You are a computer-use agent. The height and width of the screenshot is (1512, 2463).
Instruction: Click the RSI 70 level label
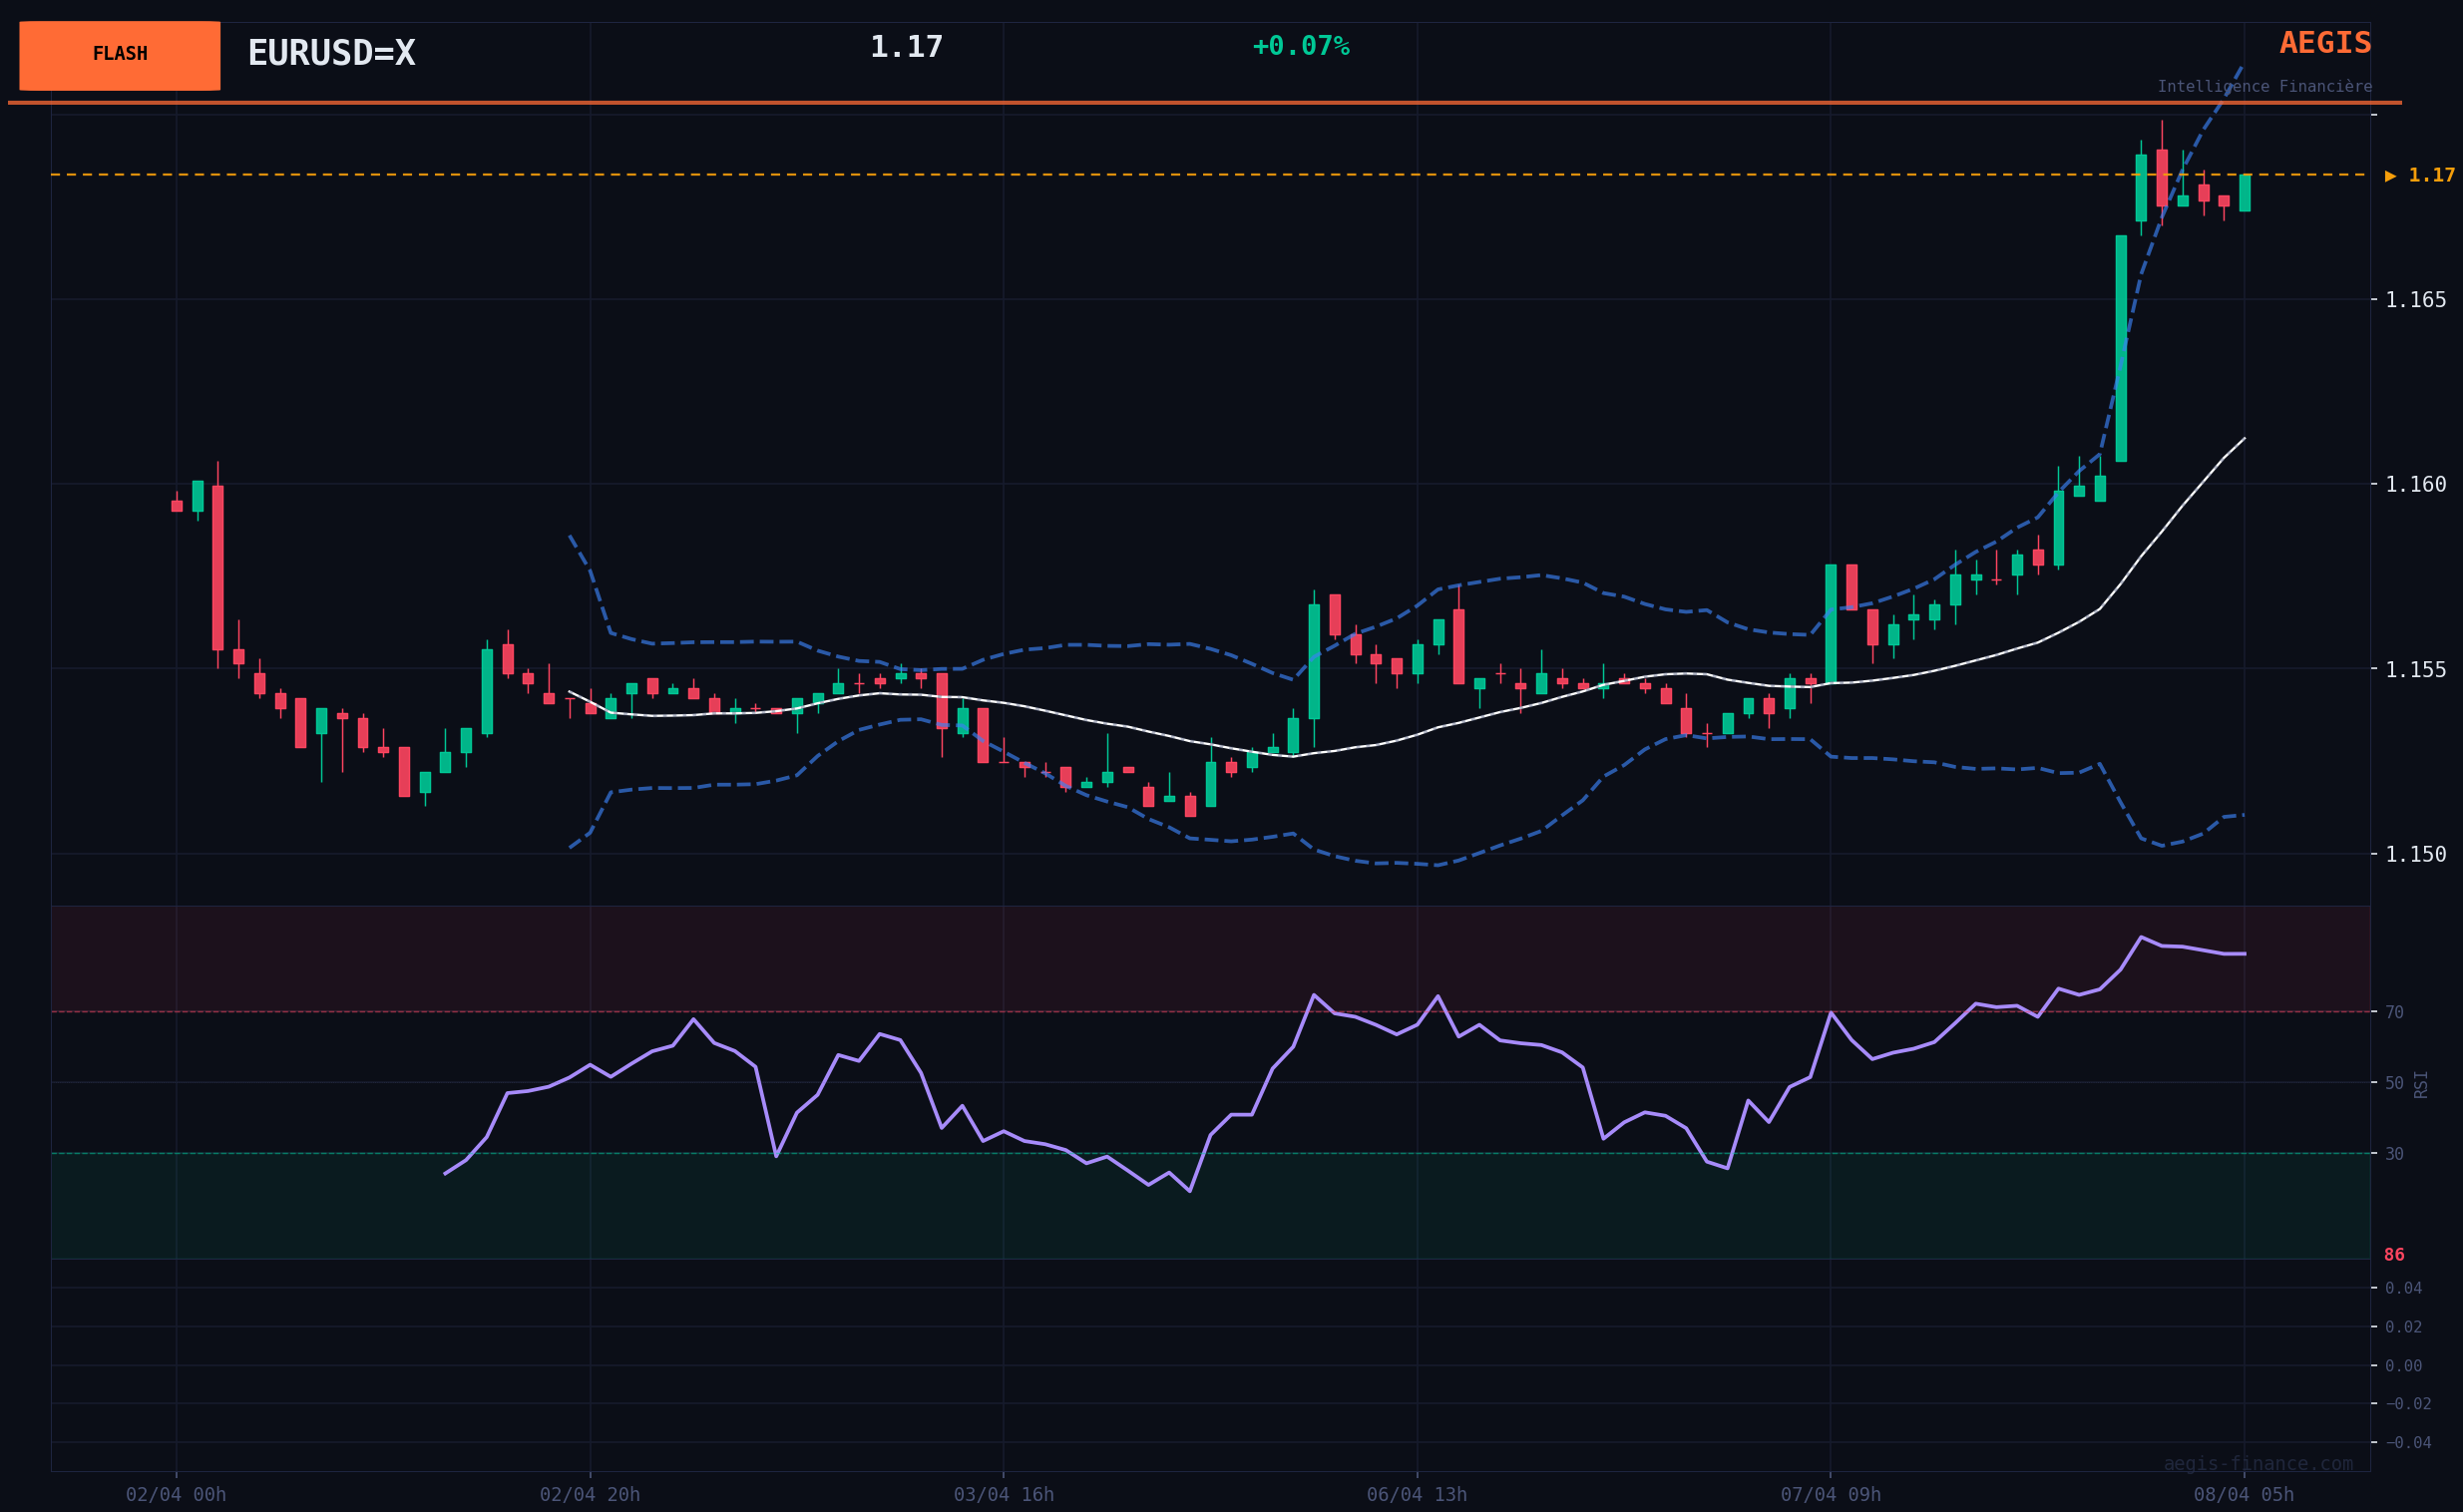(x=2394, y=1013)
